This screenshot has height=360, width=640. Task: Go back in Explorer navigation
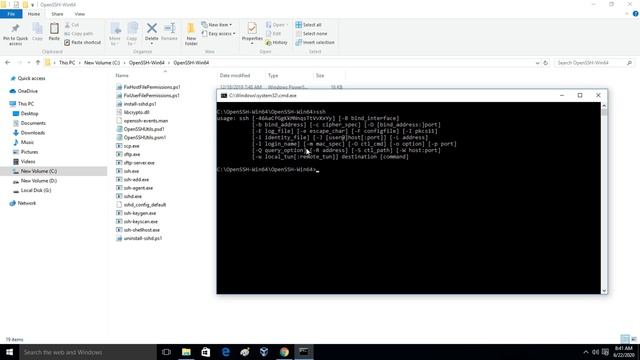click(8, 63)
